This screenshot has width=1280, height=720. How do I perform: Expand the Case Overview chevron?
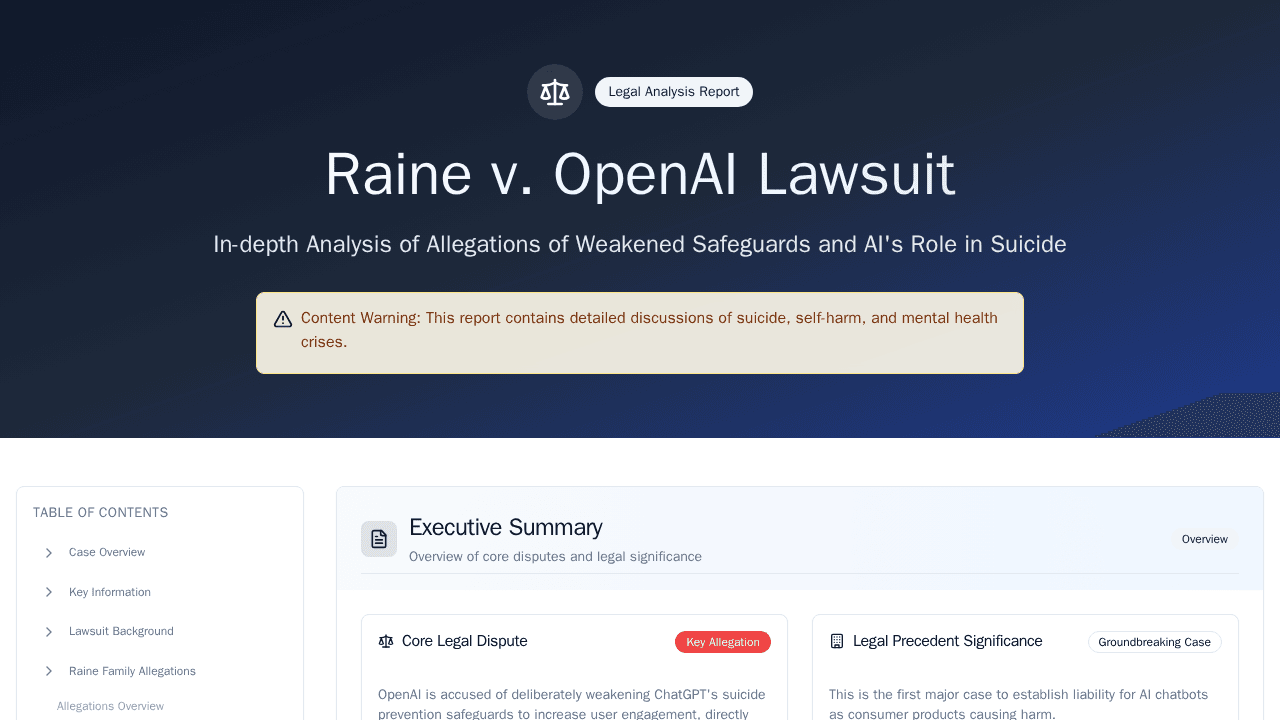pyautogui.click(x=48, y=553)
